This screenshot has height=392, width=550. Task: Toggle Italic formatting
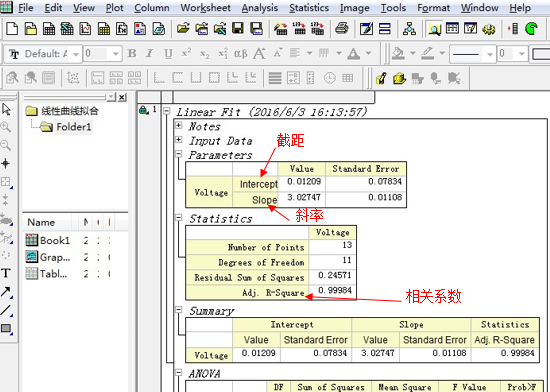150,54
